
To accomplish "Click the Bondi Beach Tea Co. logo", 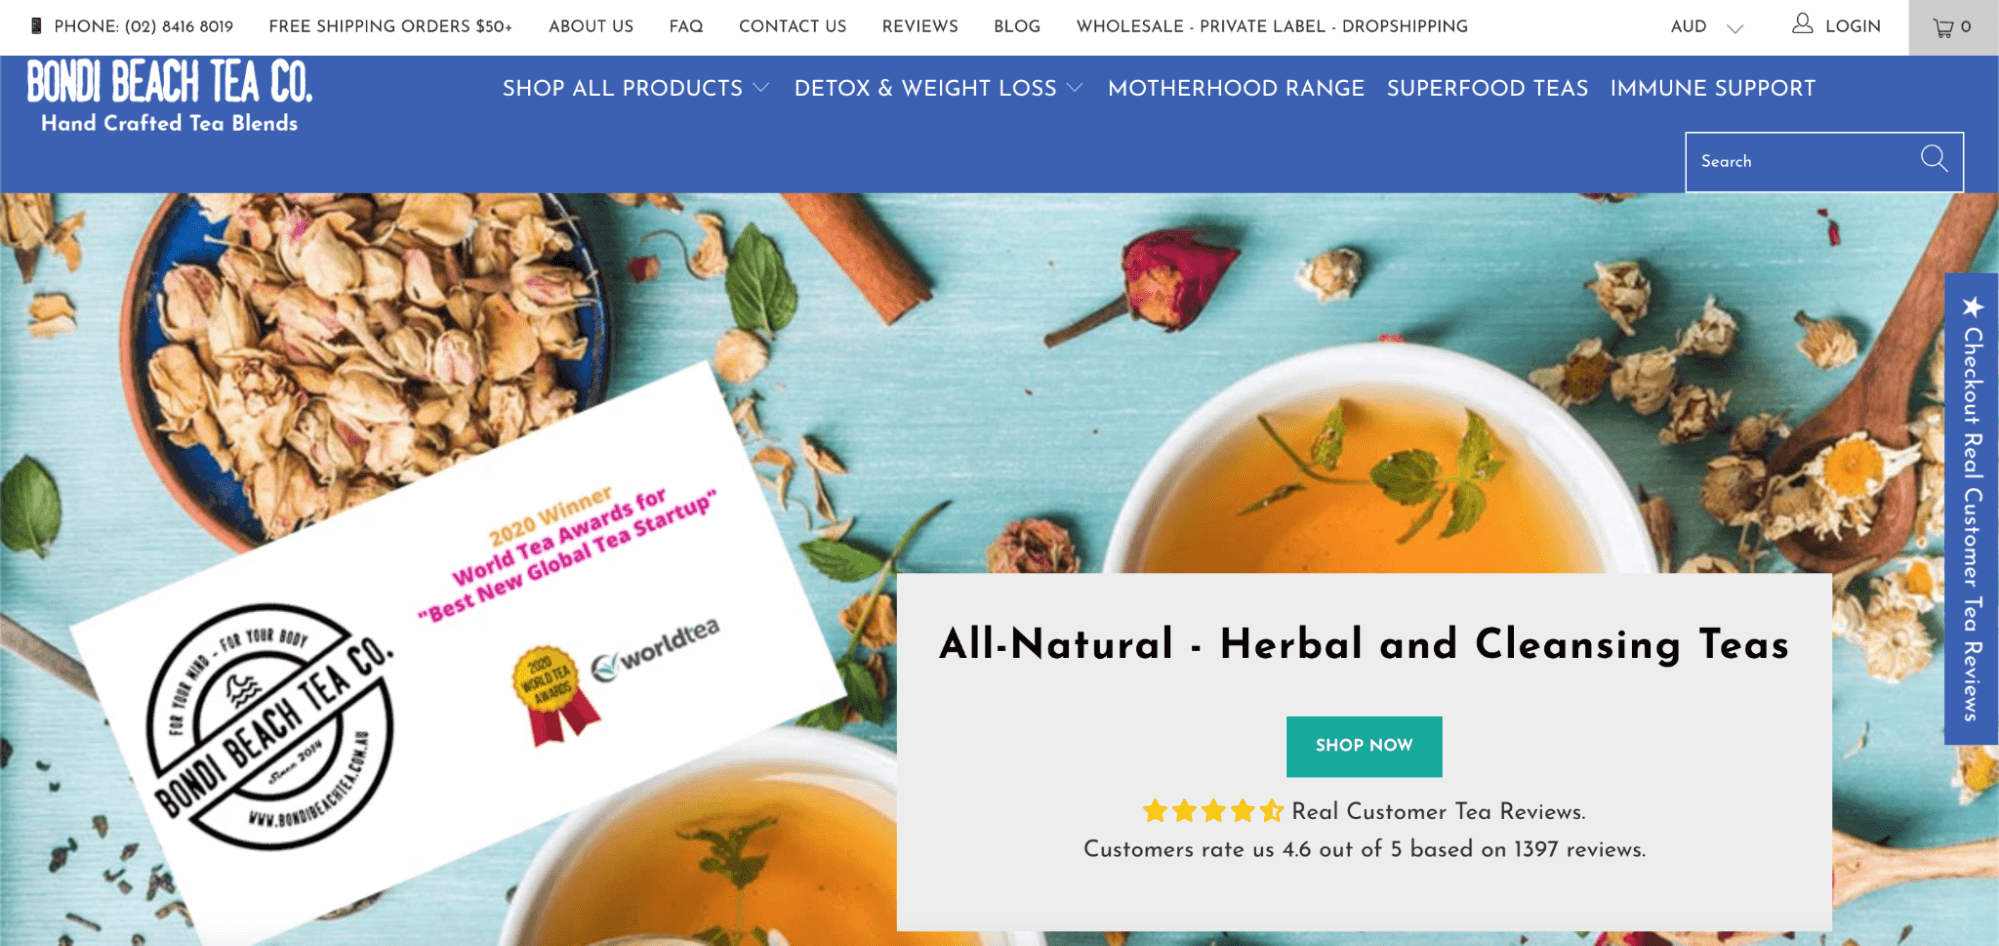I will pyautogui.click(x=169, y=96).
